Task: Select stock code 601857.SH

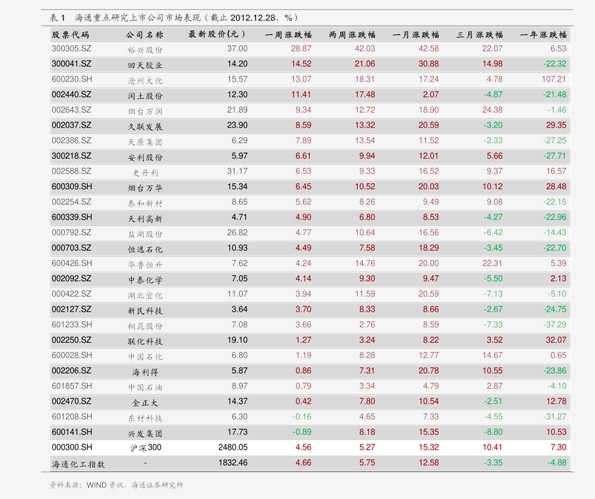Action: [72, 386]
